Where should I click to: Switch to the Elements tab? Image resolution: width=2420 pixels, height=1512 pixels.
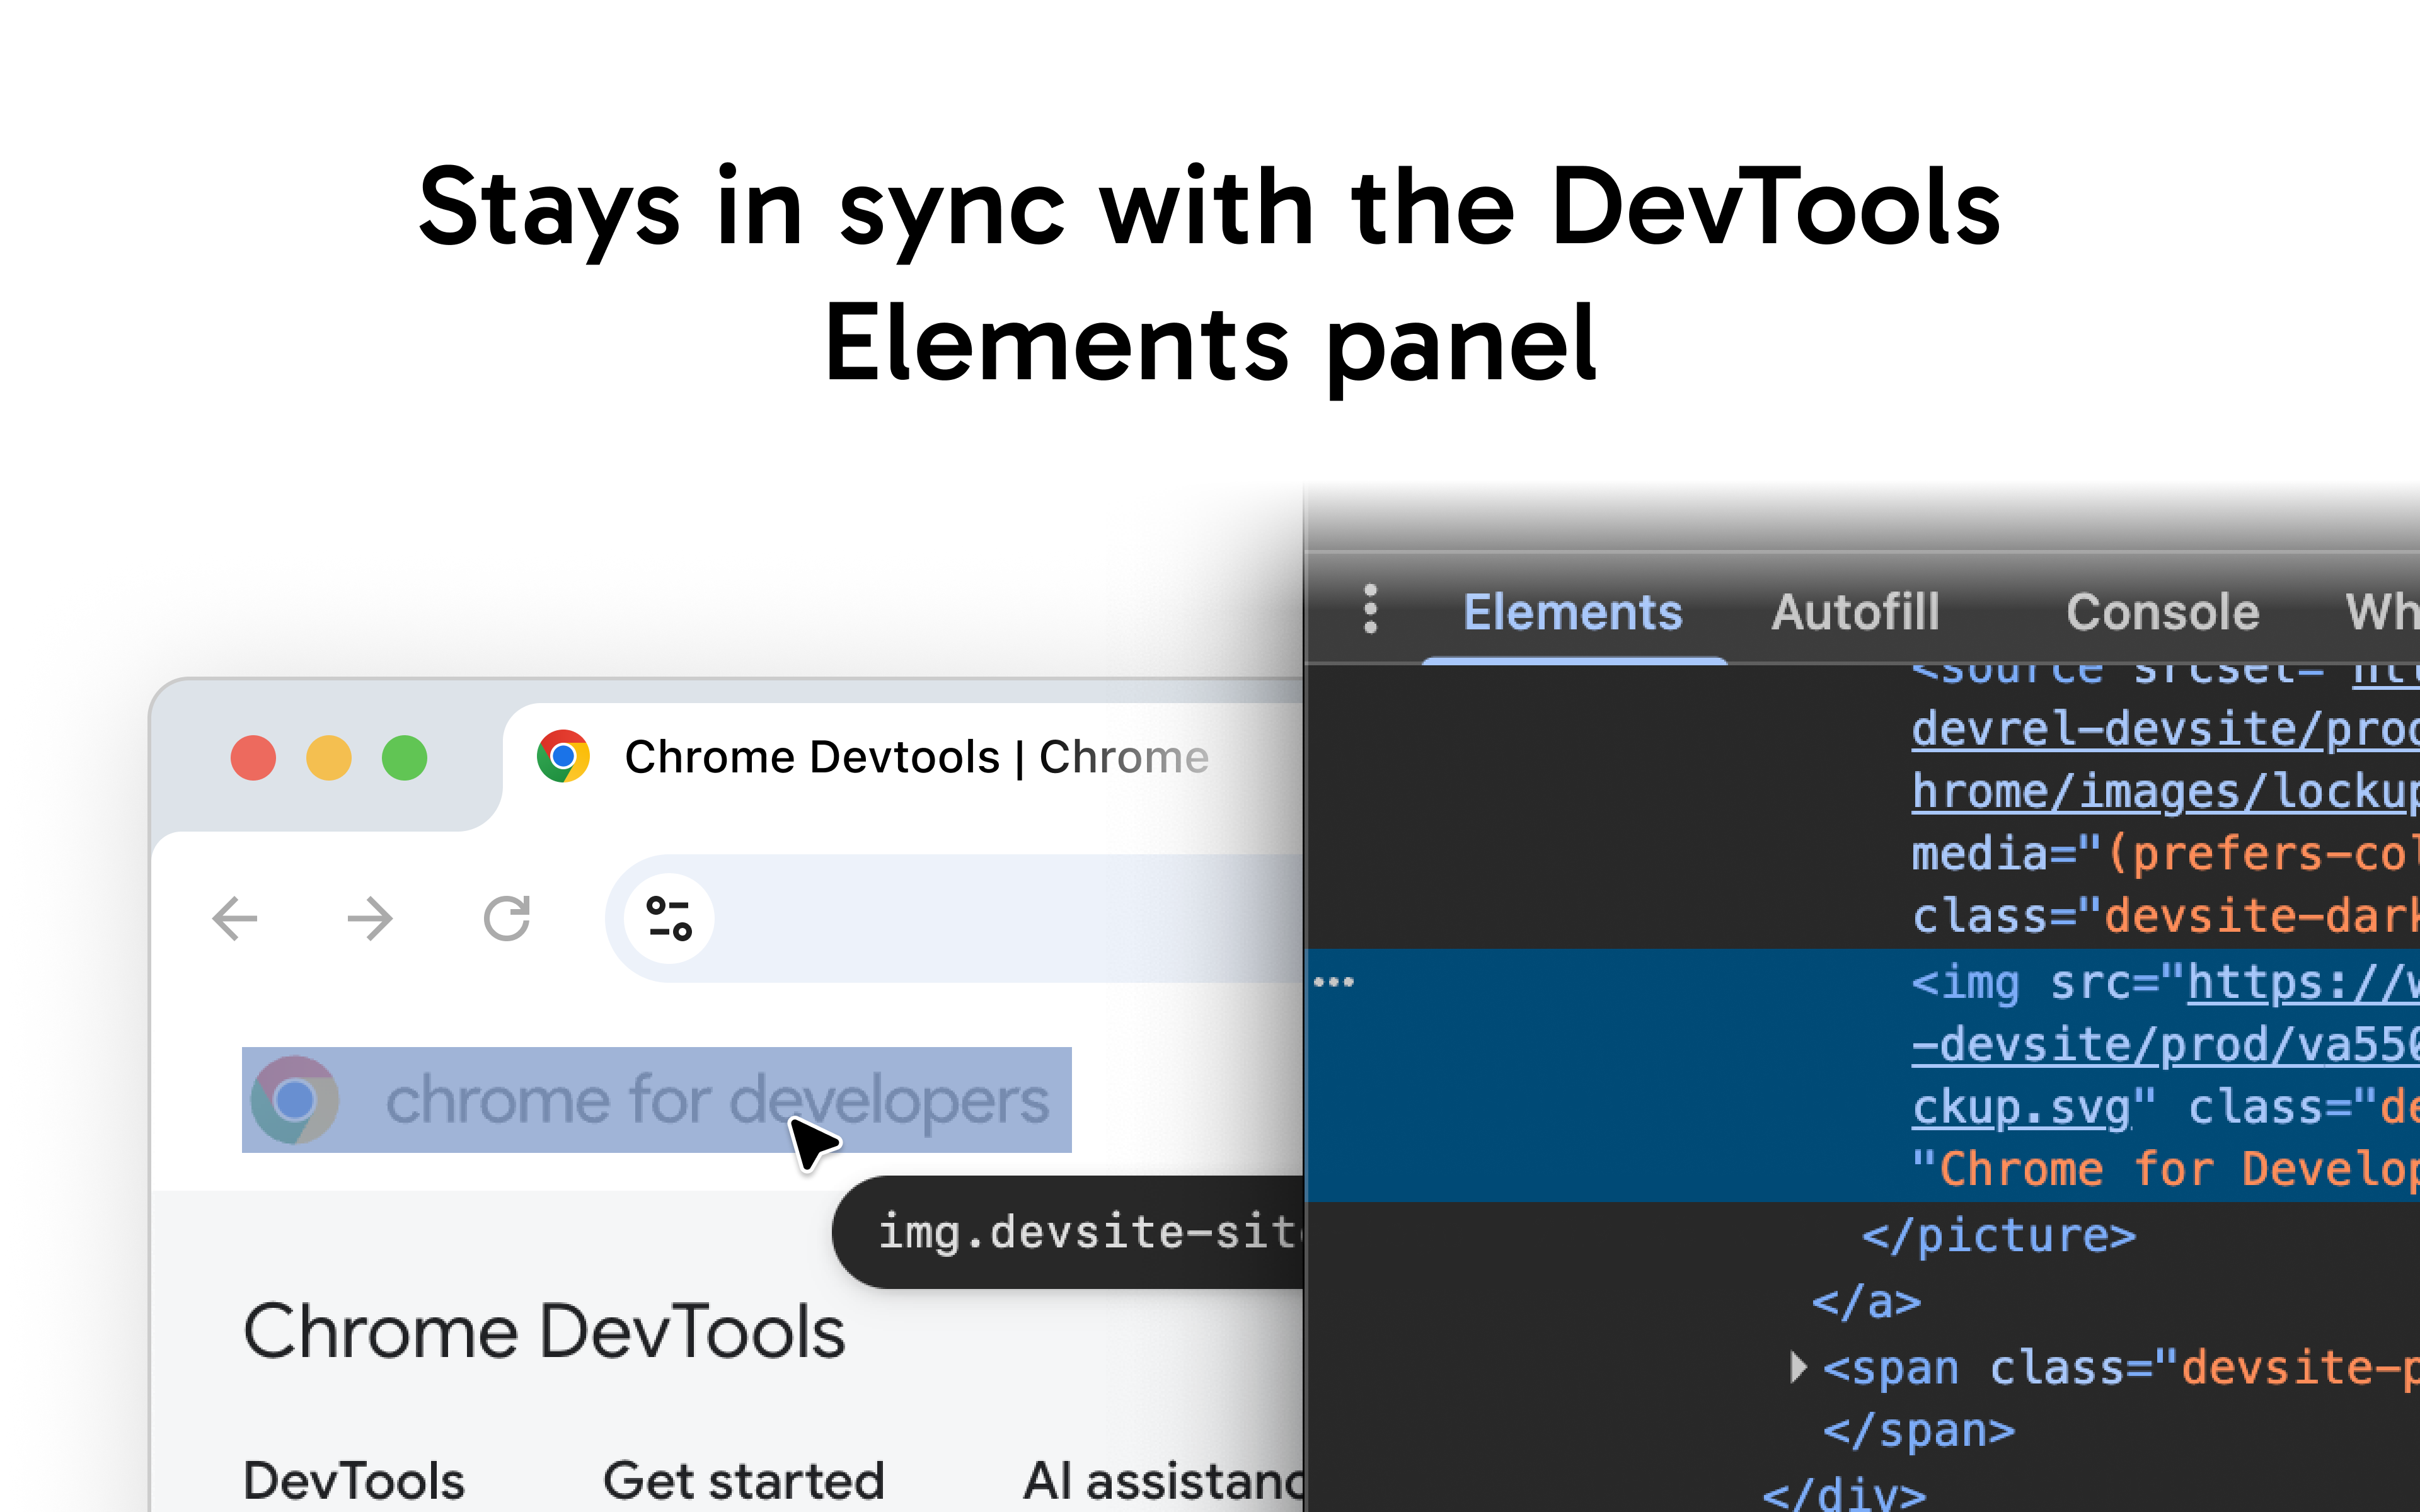click(x=1572, y=612)
